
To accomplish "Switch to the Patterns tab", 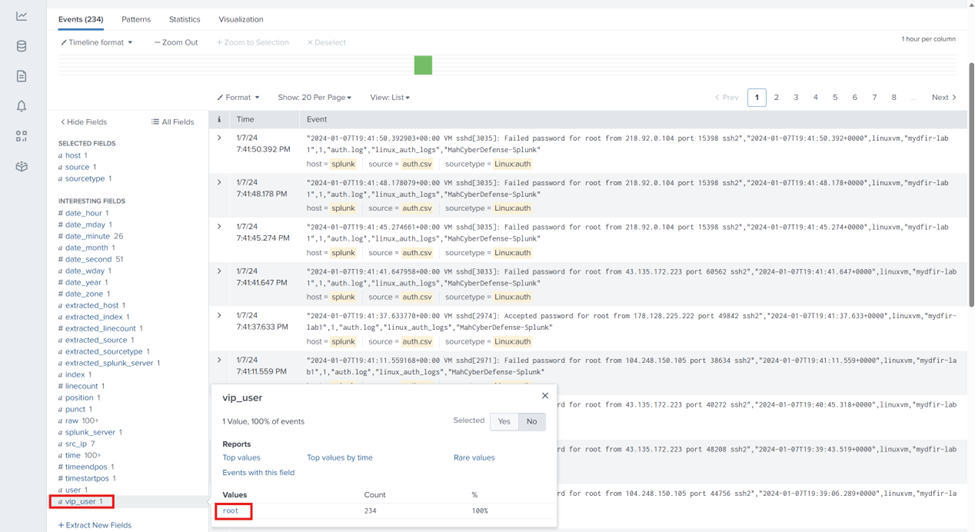I will tap(136, 19).
